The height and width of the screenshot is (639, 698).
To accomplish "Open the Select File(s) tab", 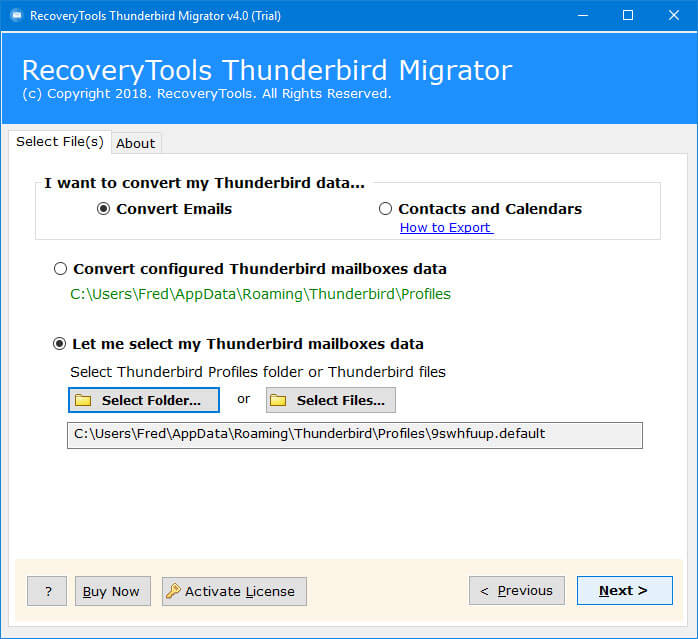I will coord(59,142).
